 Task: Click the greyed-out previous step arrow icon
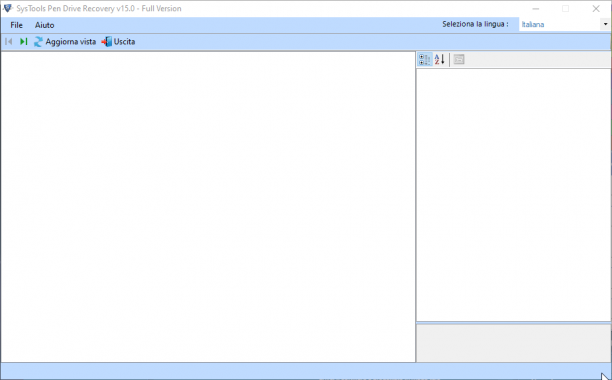(x=9, y=41)
